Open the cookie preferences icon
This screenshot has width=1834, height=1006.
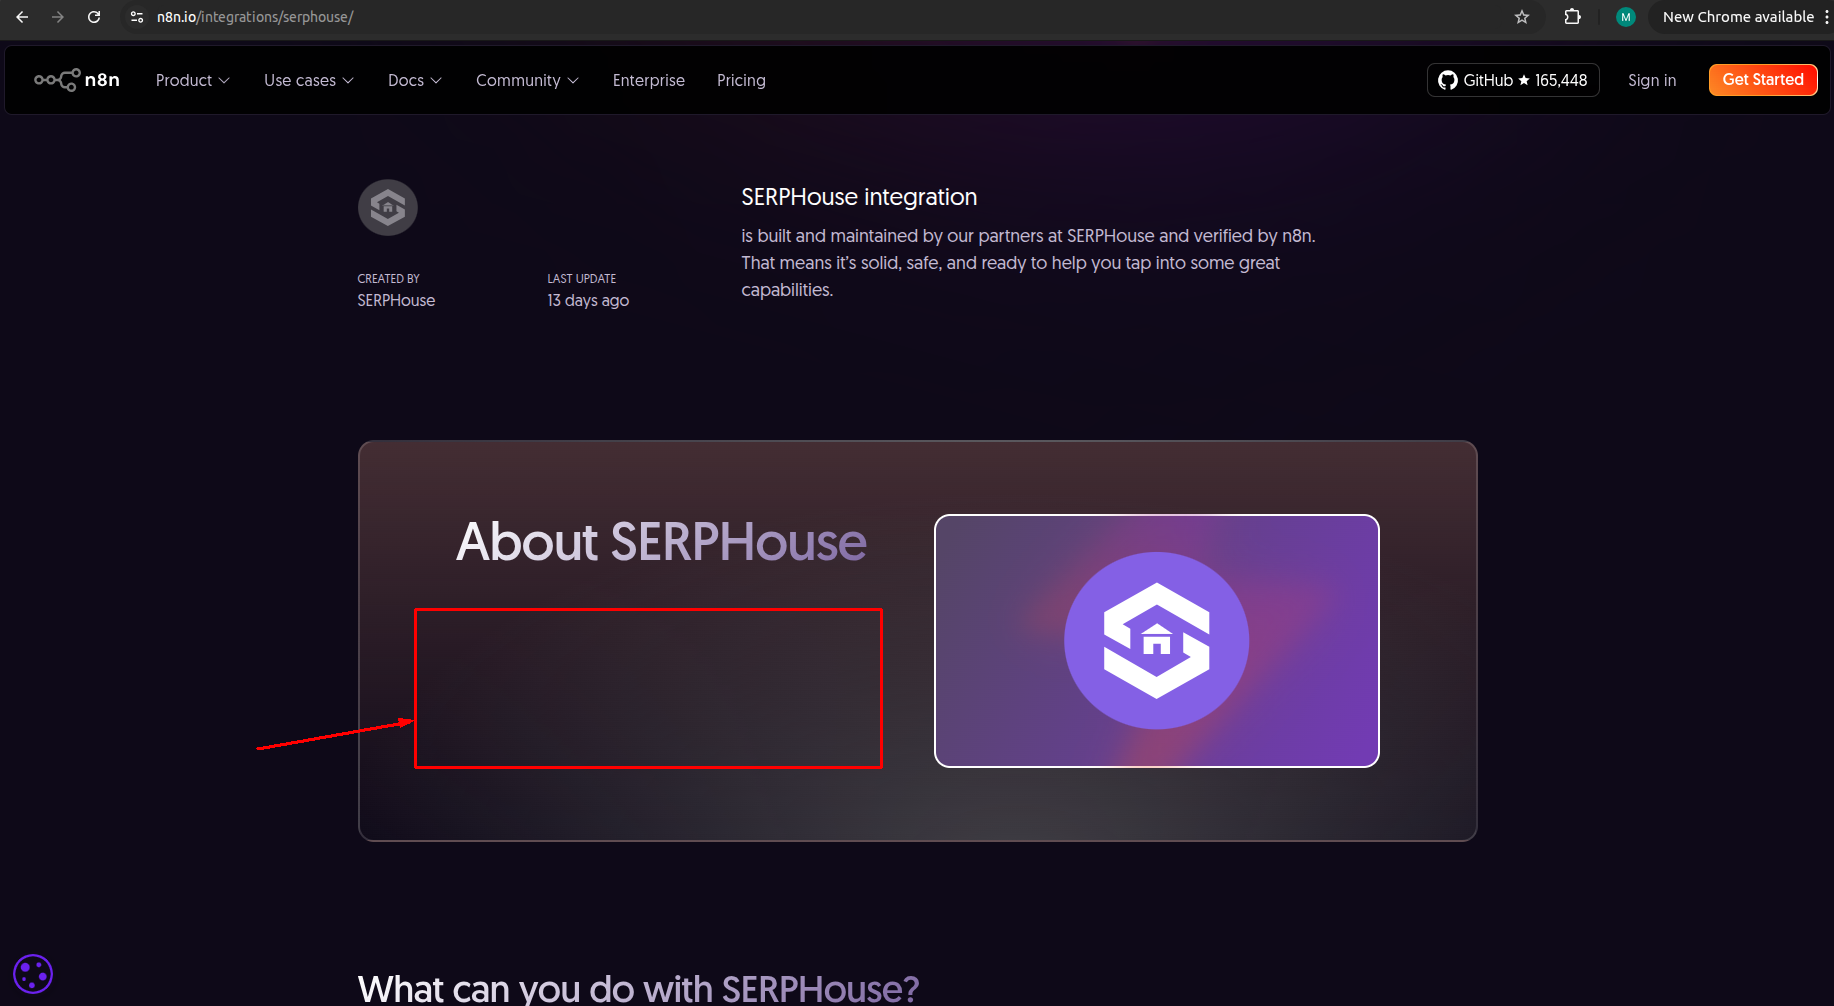tap(33, 974)
